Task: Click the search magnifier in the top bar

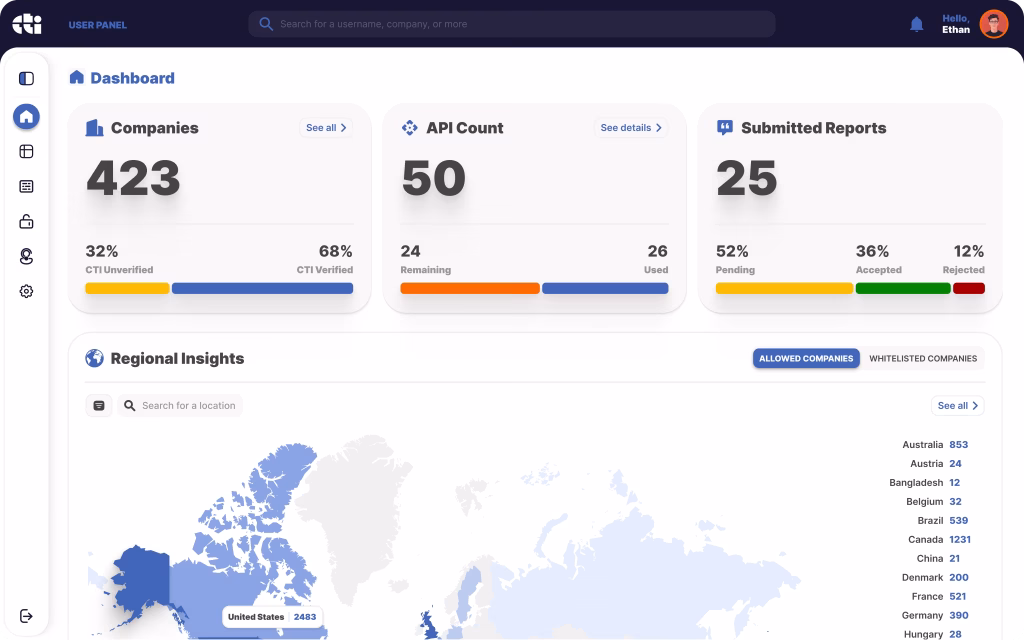Action: coord(265,24)
